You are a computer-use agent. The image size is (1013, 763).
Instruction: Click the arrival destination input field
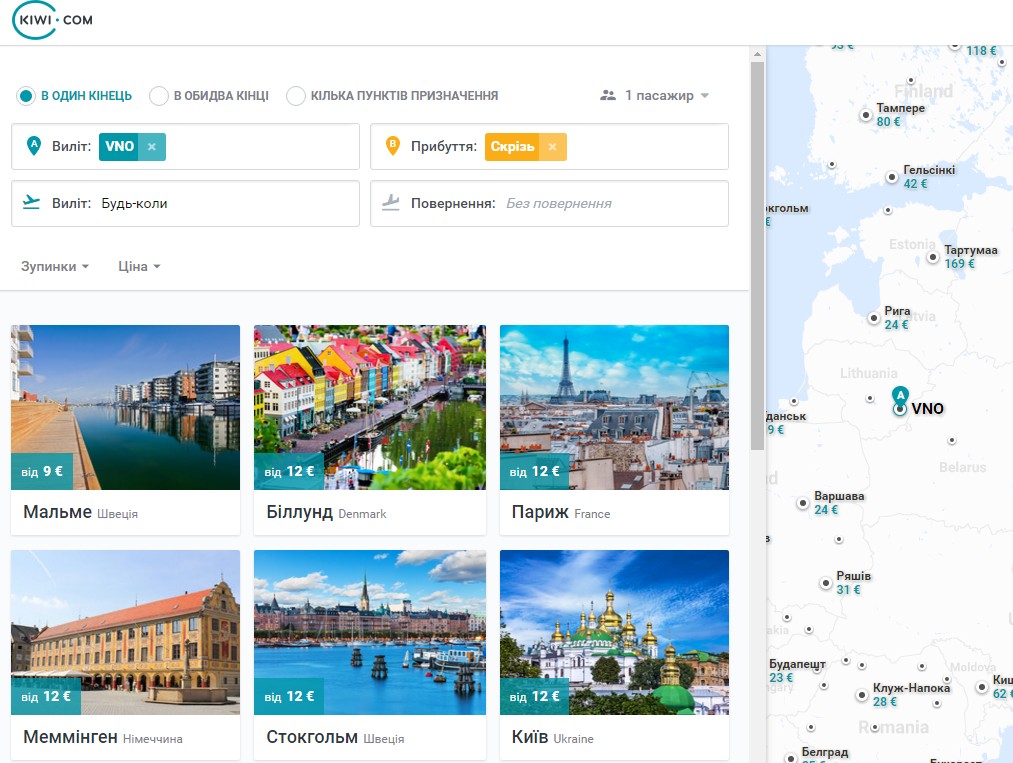549,147
